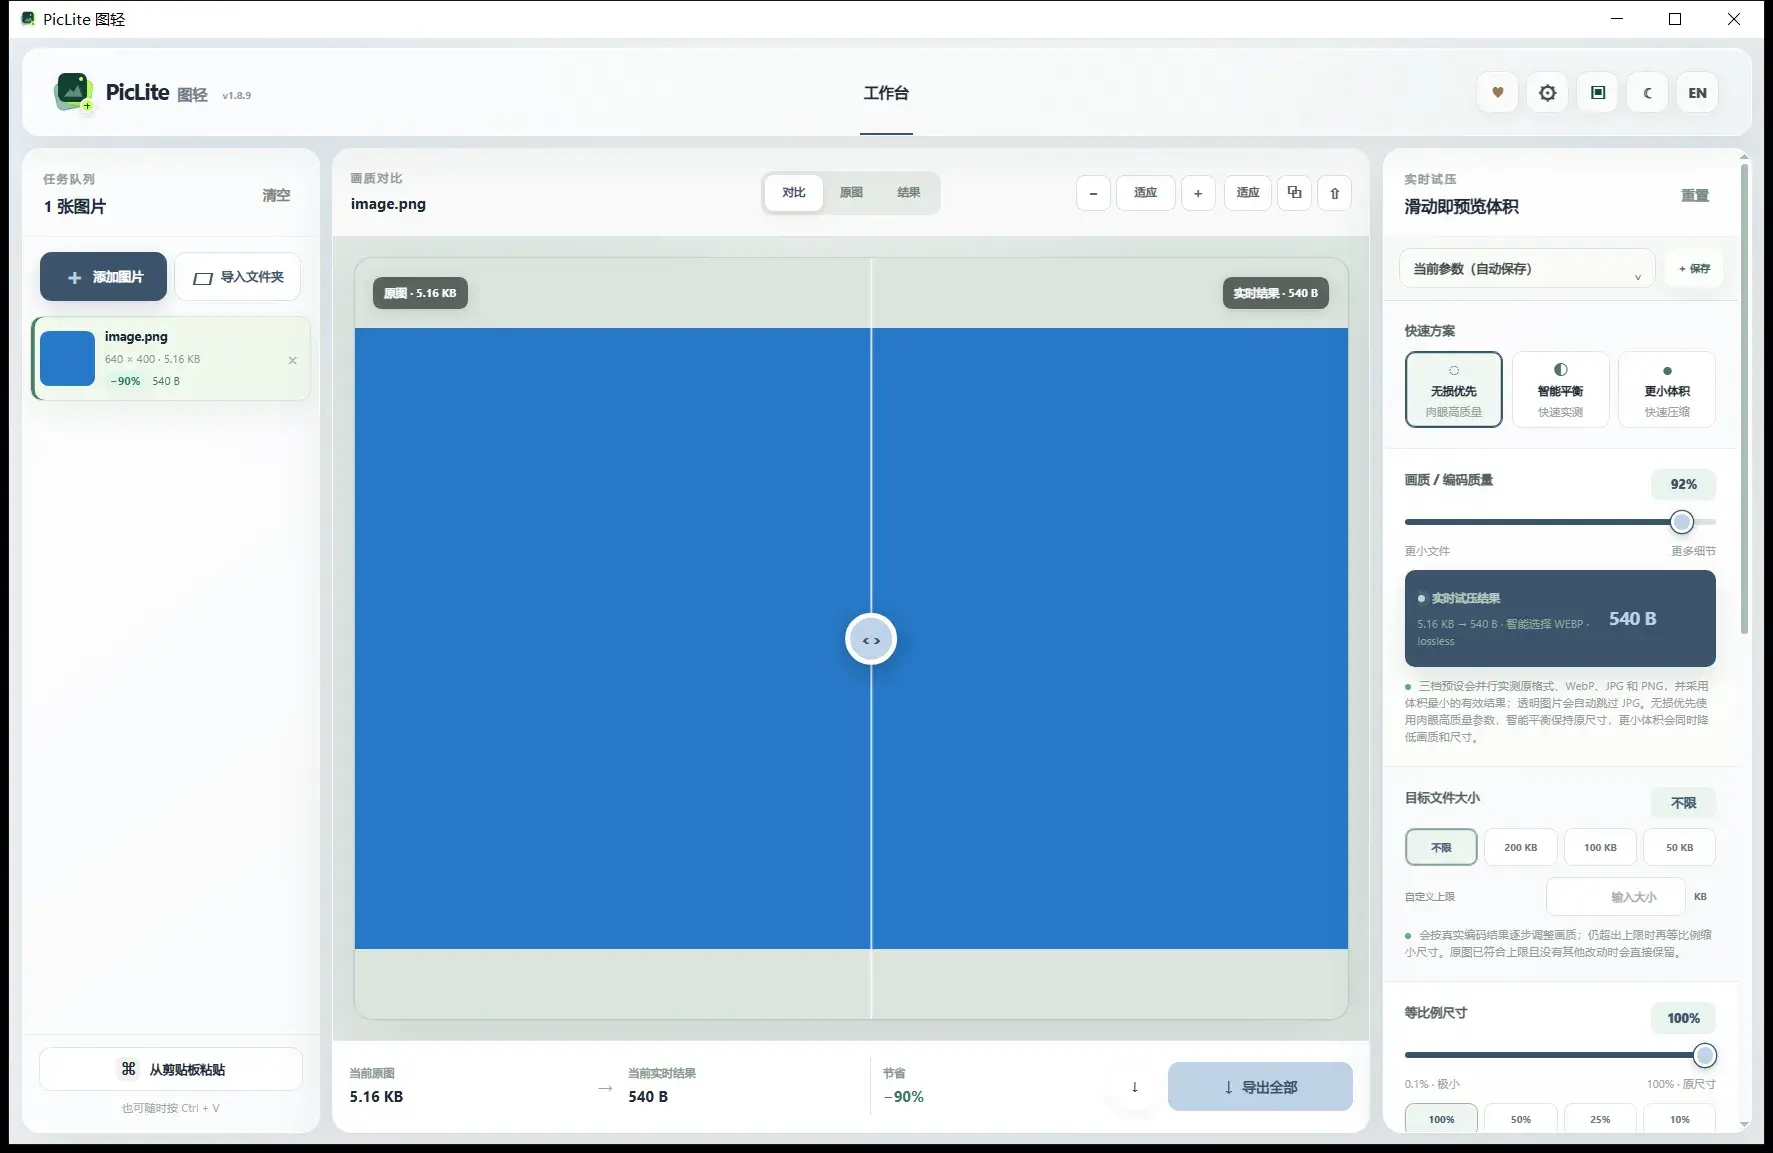The image size is (1773, 1153).
Task: Clear the queue with 清空
Action: [x=276, y=195]
